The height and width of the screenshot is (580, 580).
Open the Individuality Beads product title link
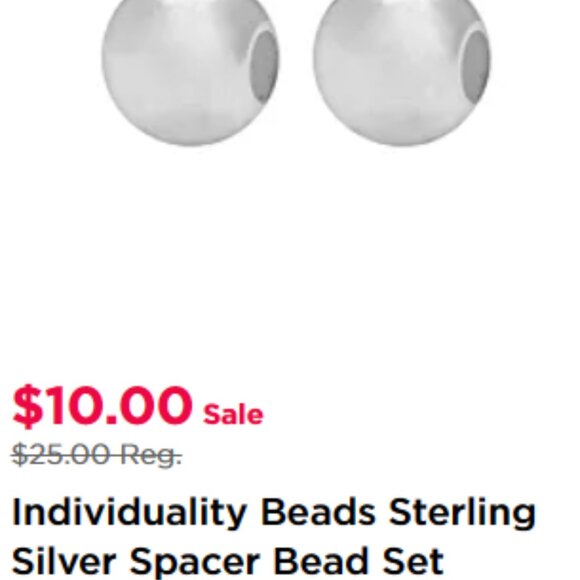click(x=274, y=536)
